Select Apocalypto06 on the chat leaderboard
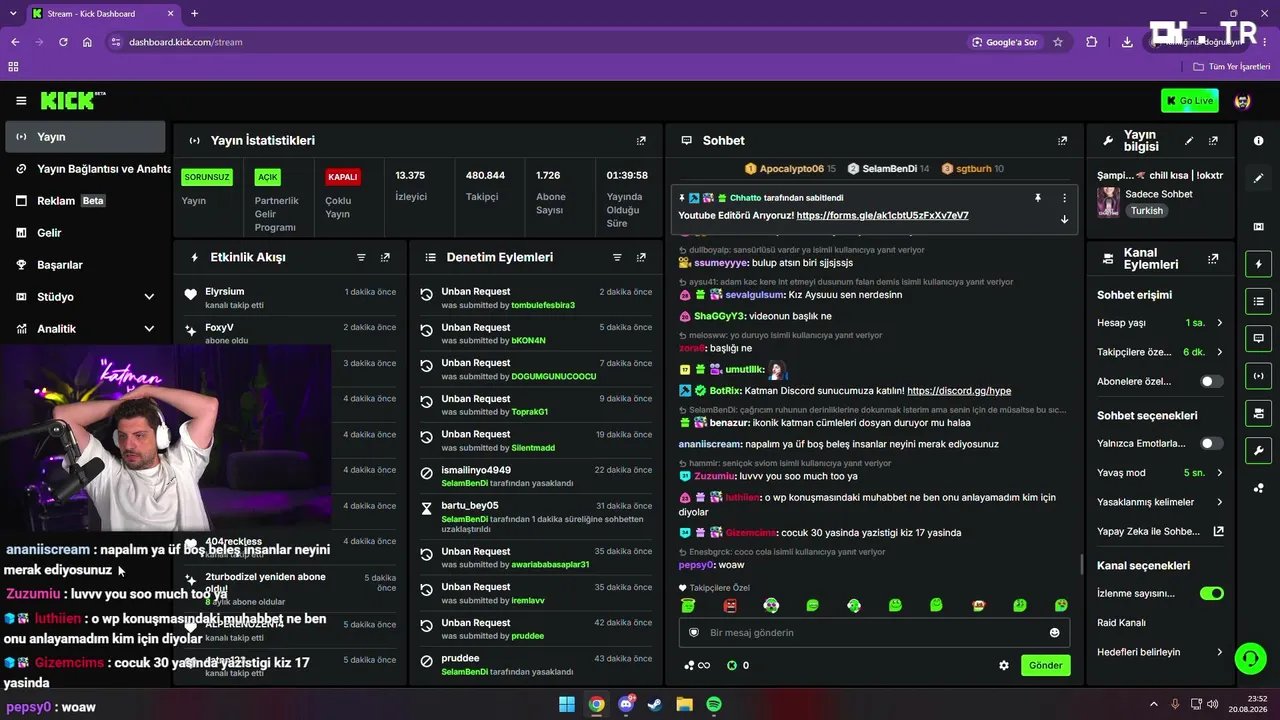 (791, 169)
